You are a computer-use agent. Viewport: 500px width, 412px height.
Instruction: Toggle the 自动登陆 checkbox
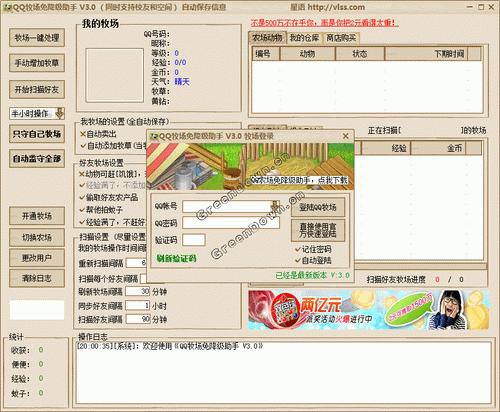pos(313,260)
